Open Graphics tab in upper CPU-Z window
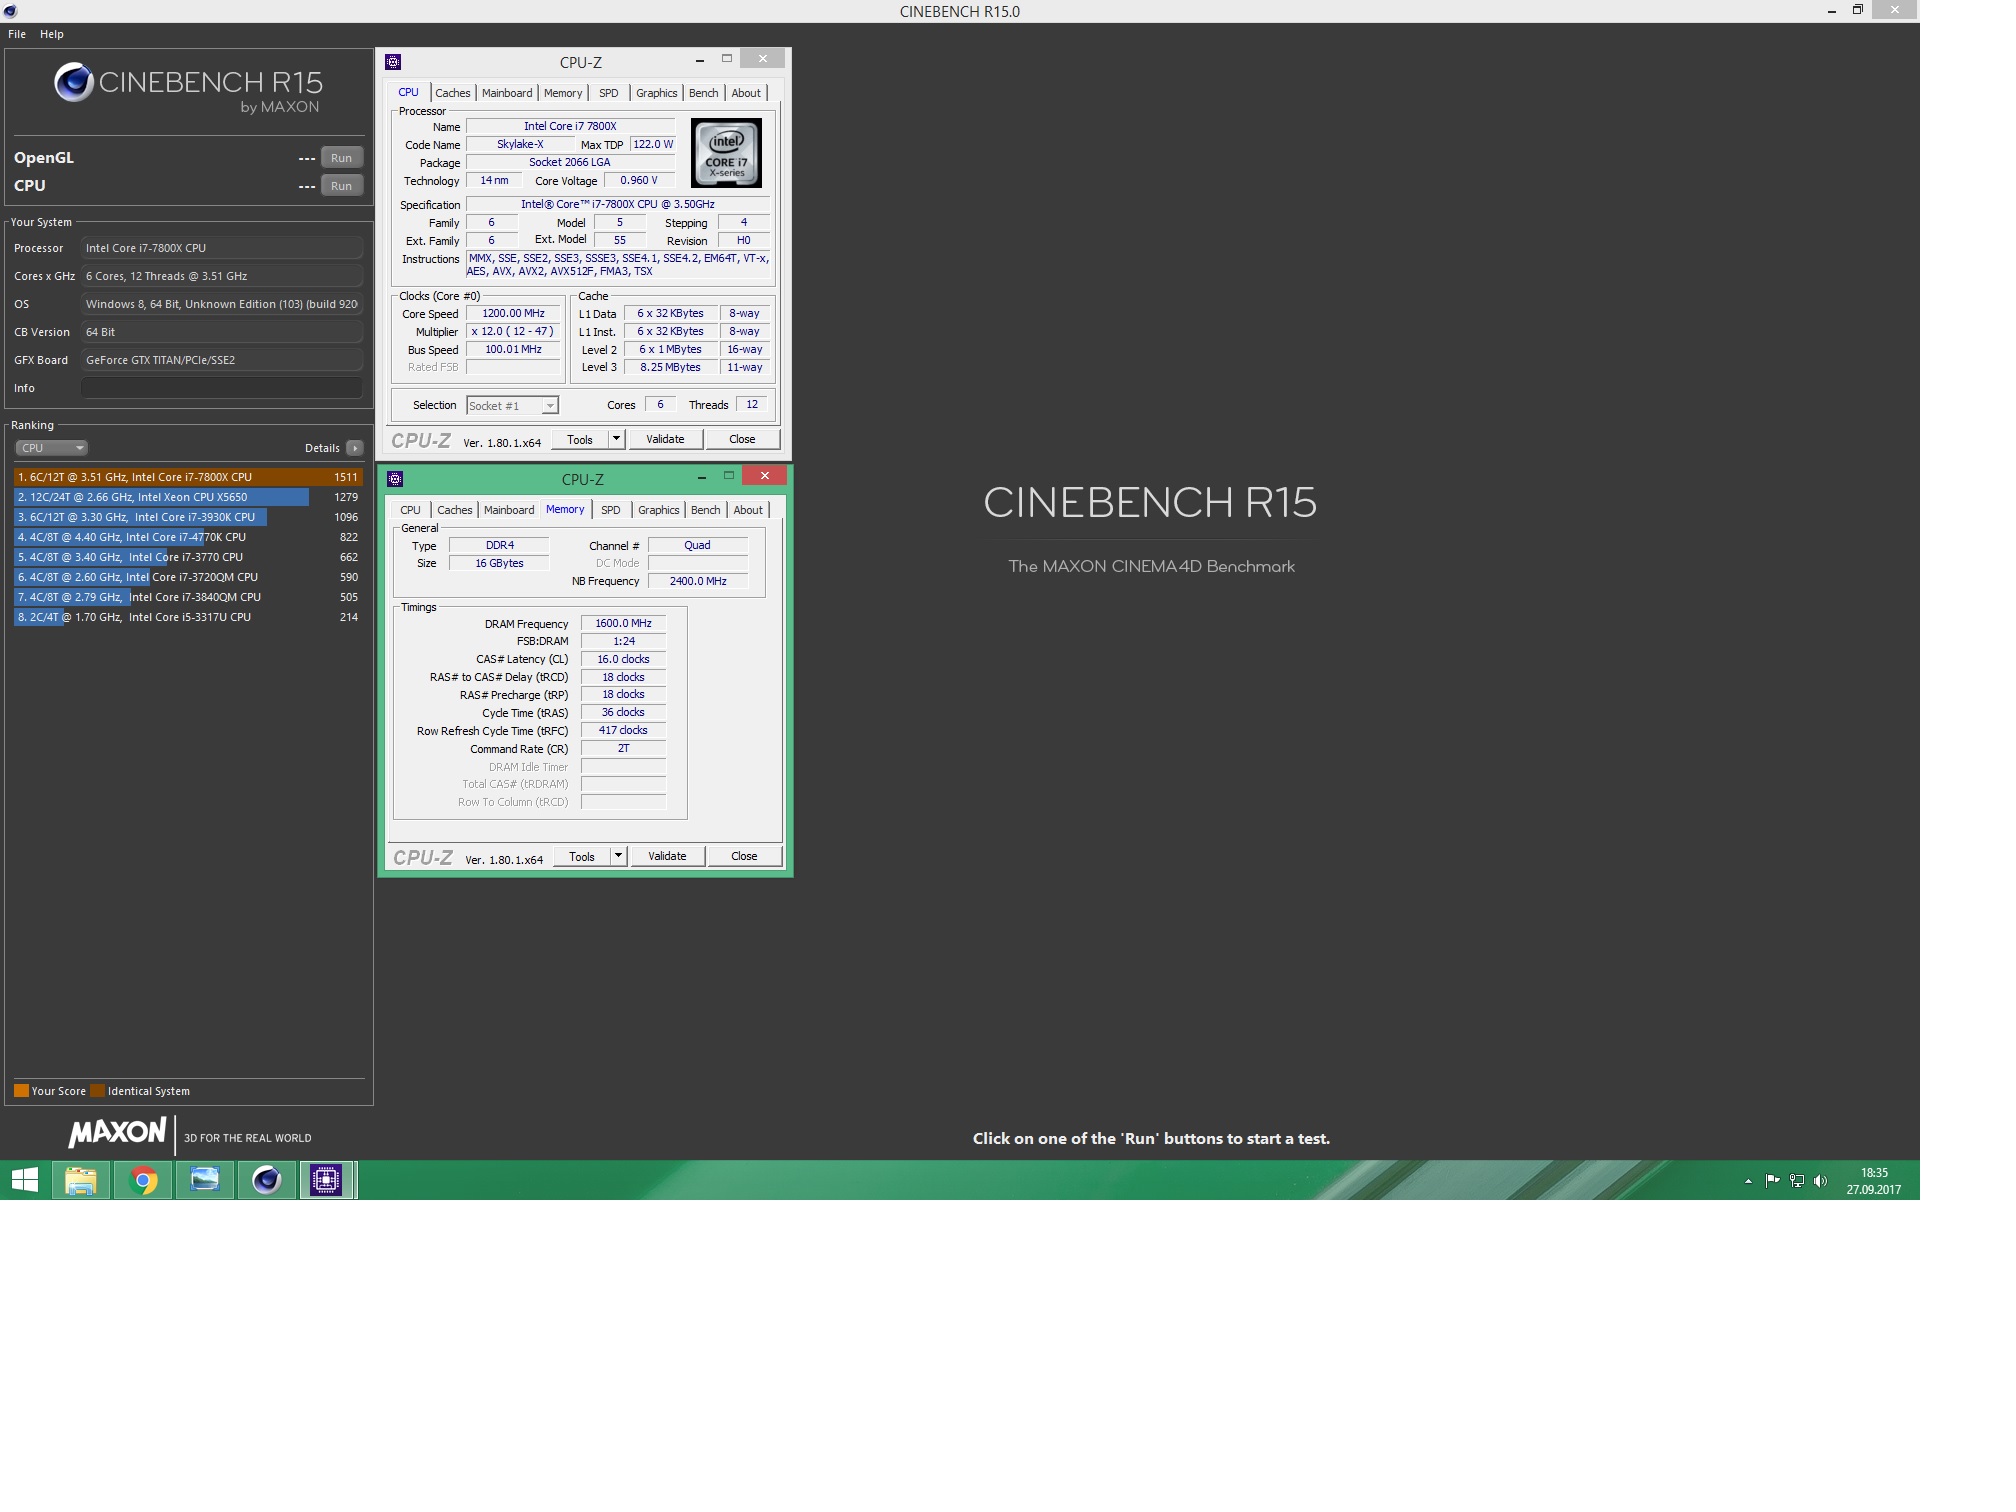The image size is (2016, 1512). [657, 93]
